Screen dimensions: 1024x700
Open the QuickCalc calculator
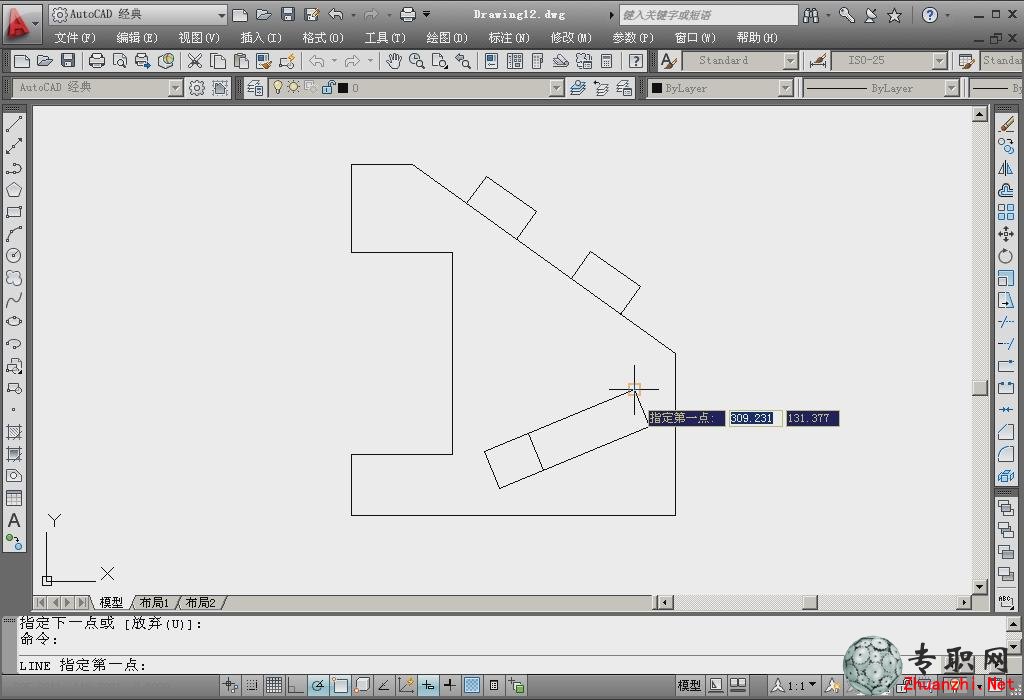[x=607, y=61]
